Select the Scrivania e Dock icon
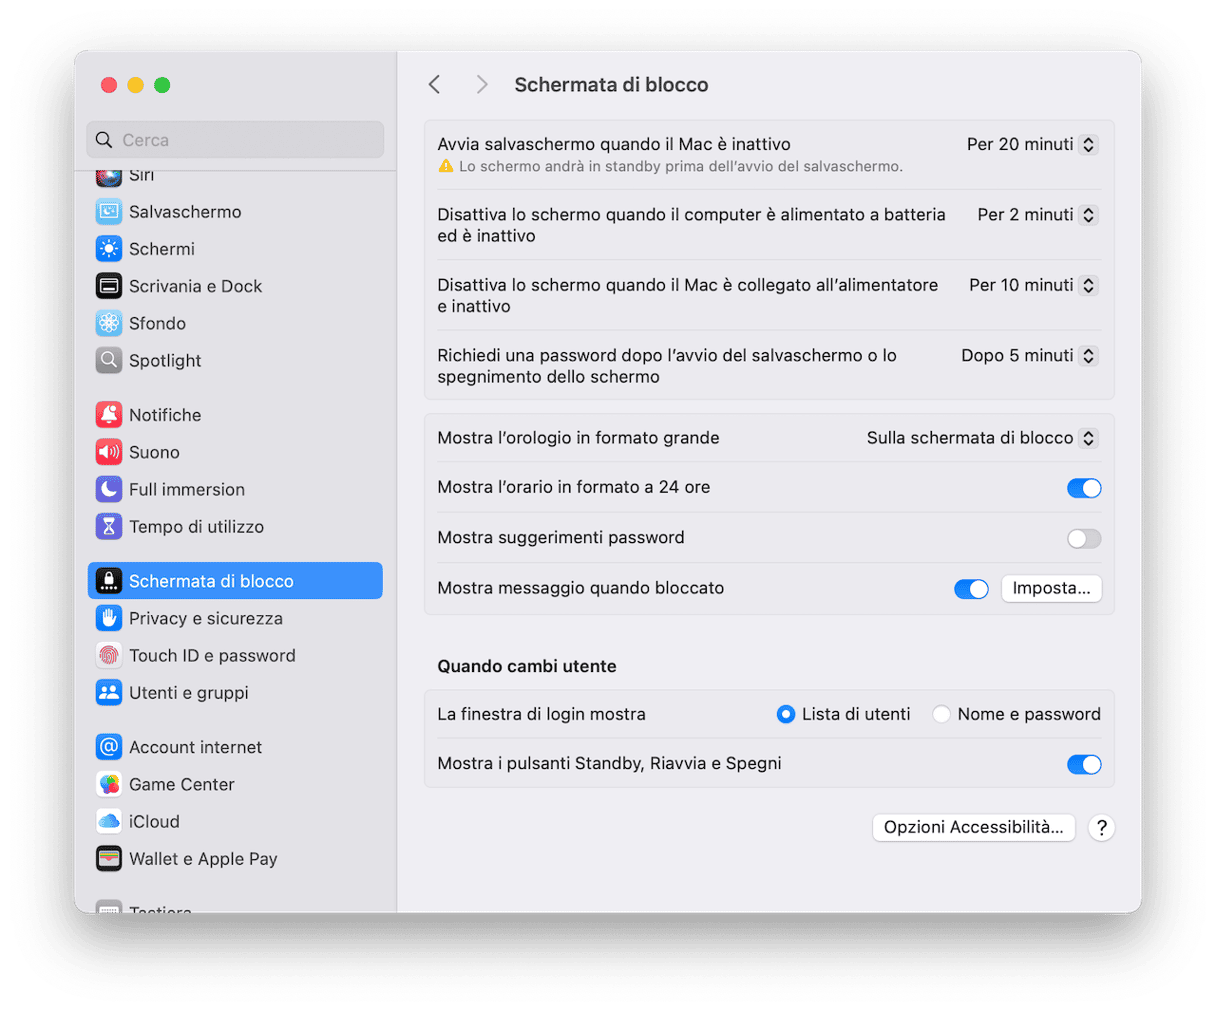The image size is (1216, 1011). point(108,286)
